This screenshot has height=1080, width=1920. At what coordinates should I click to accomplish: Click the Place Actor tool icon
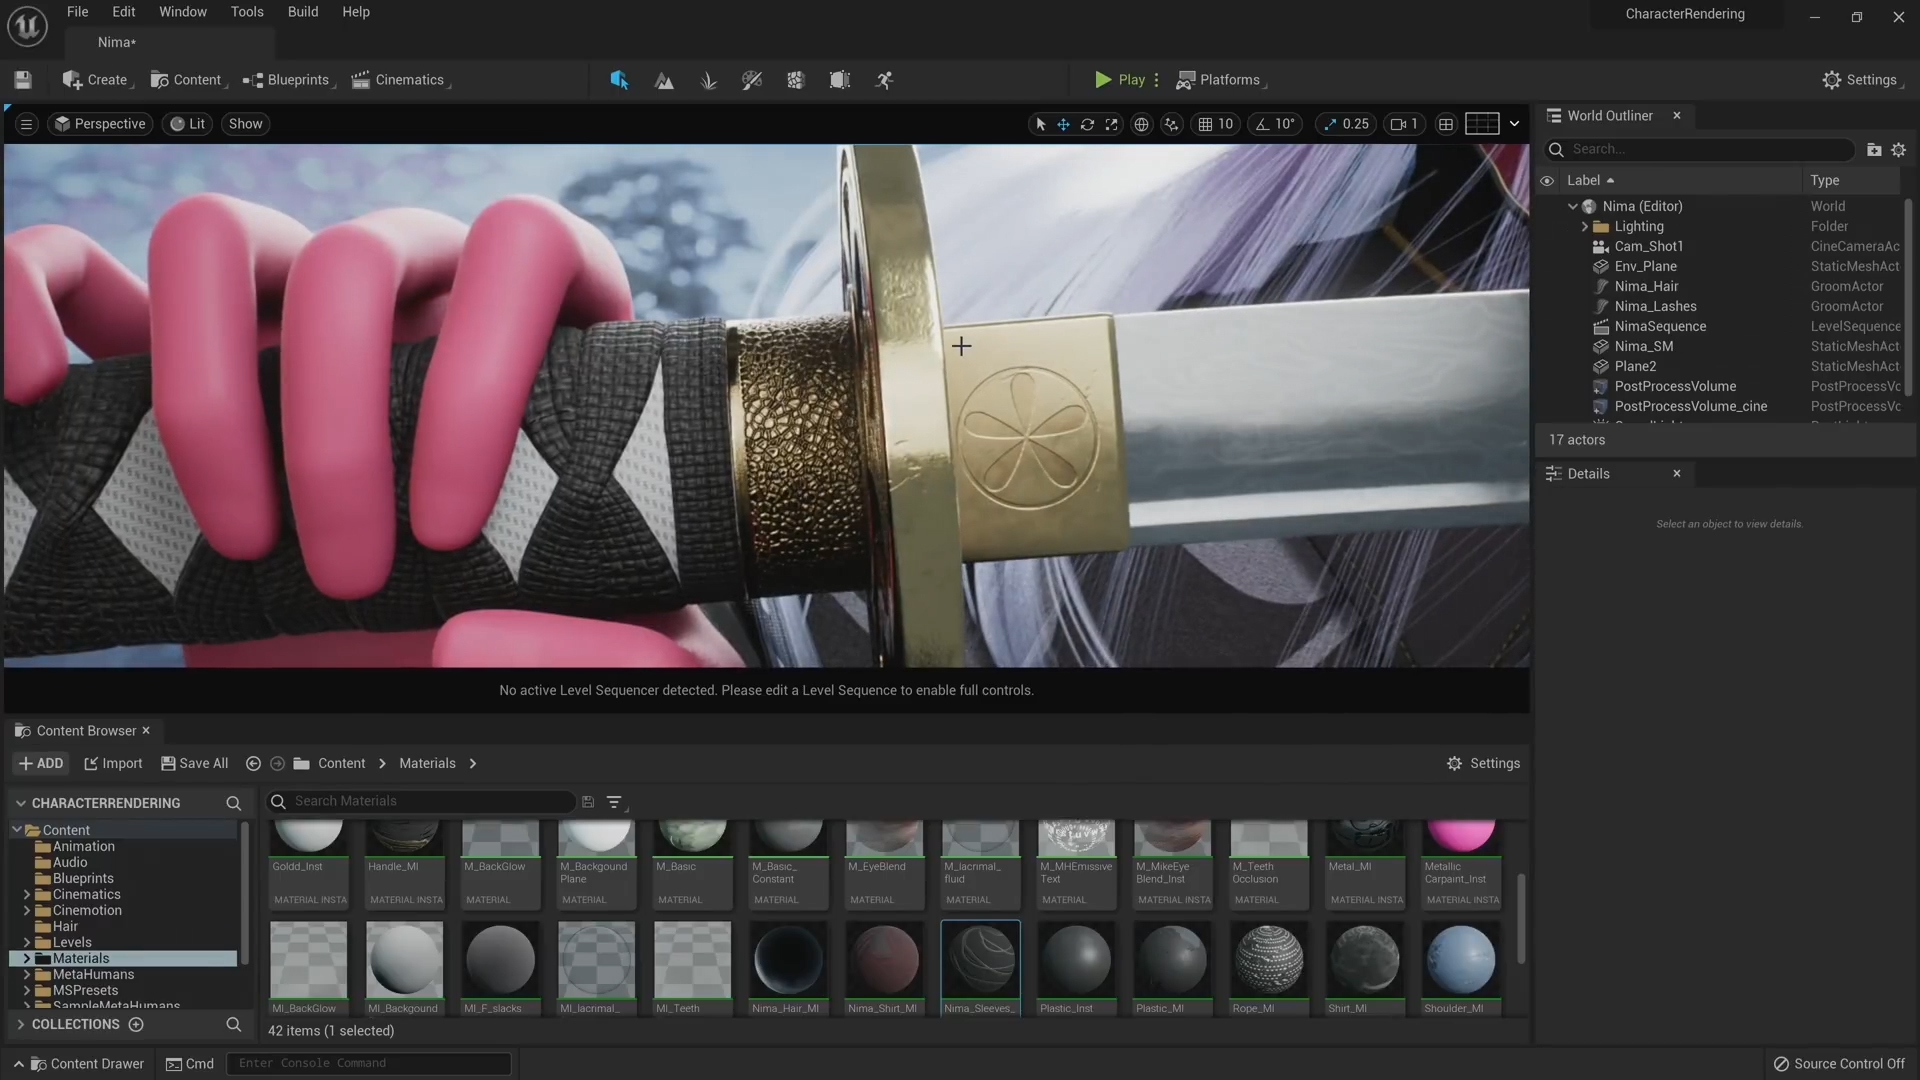coord(620,80)
